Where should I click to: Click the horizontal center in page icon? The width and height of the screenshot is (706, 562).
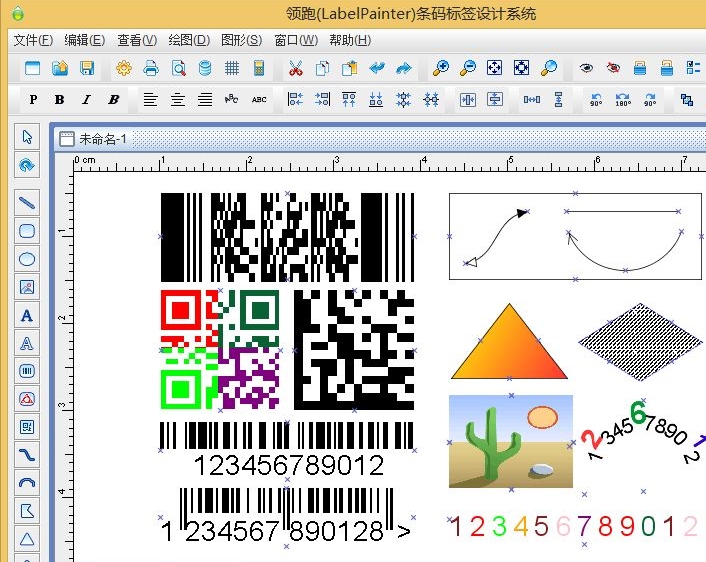point(468,100)
